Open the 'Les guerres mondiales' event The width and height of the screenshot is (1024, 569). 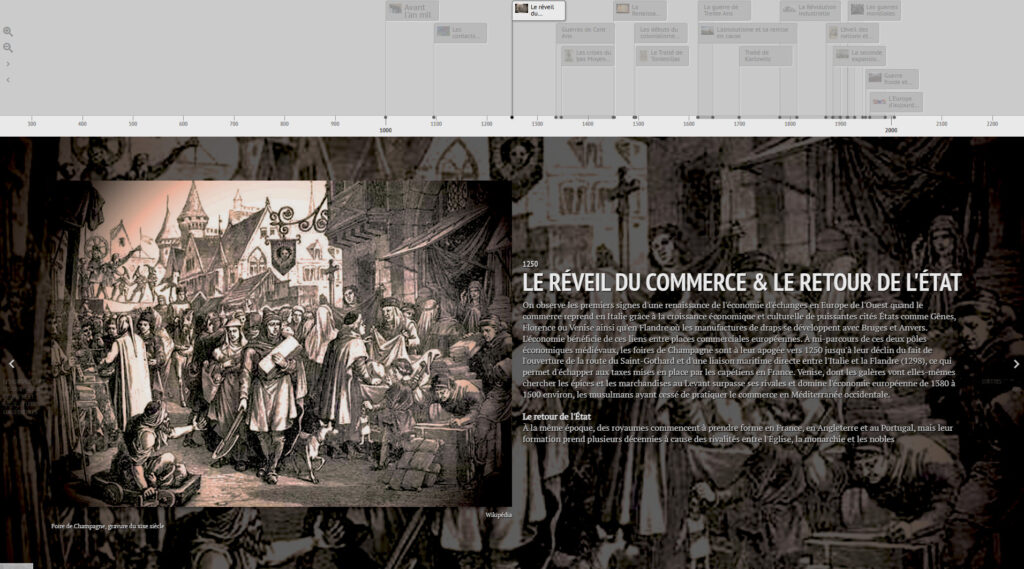click(x=874, y=10)
